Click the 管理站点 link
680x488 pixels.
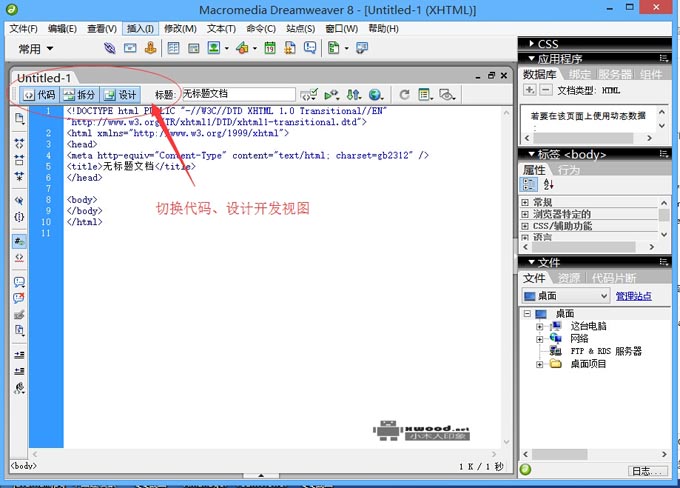[x=634, y=296]
